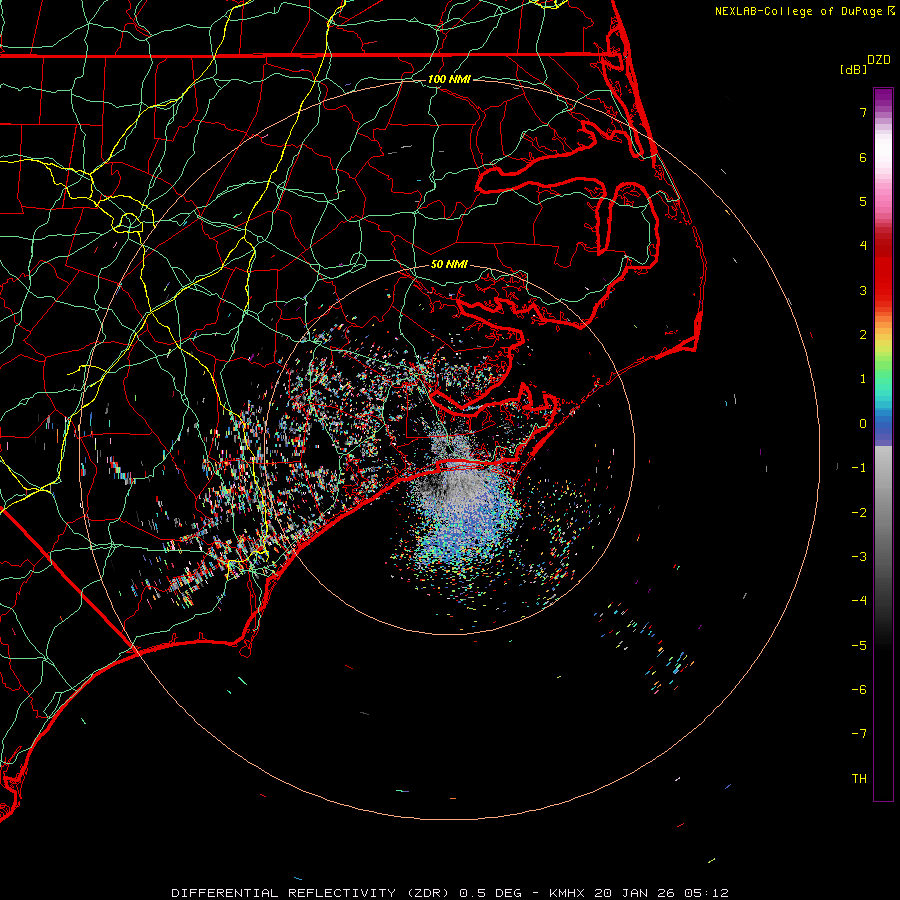Click the 4 dB legend value

[x=863, y=246]
